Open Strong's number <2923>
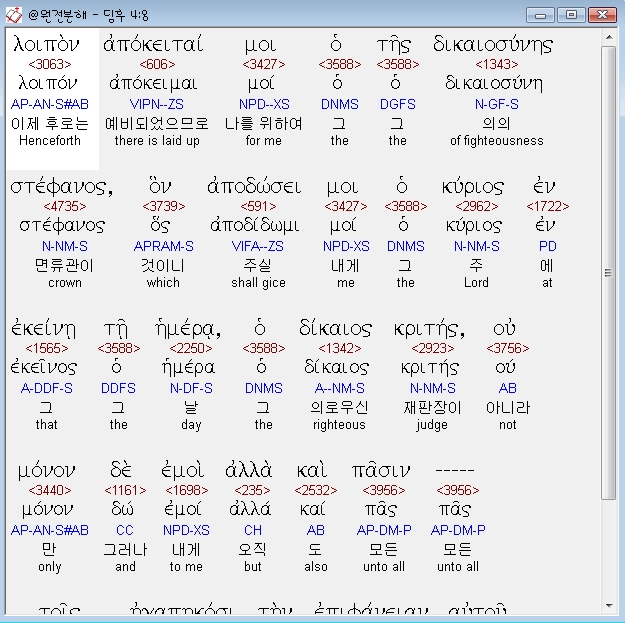 coord(432,348)
